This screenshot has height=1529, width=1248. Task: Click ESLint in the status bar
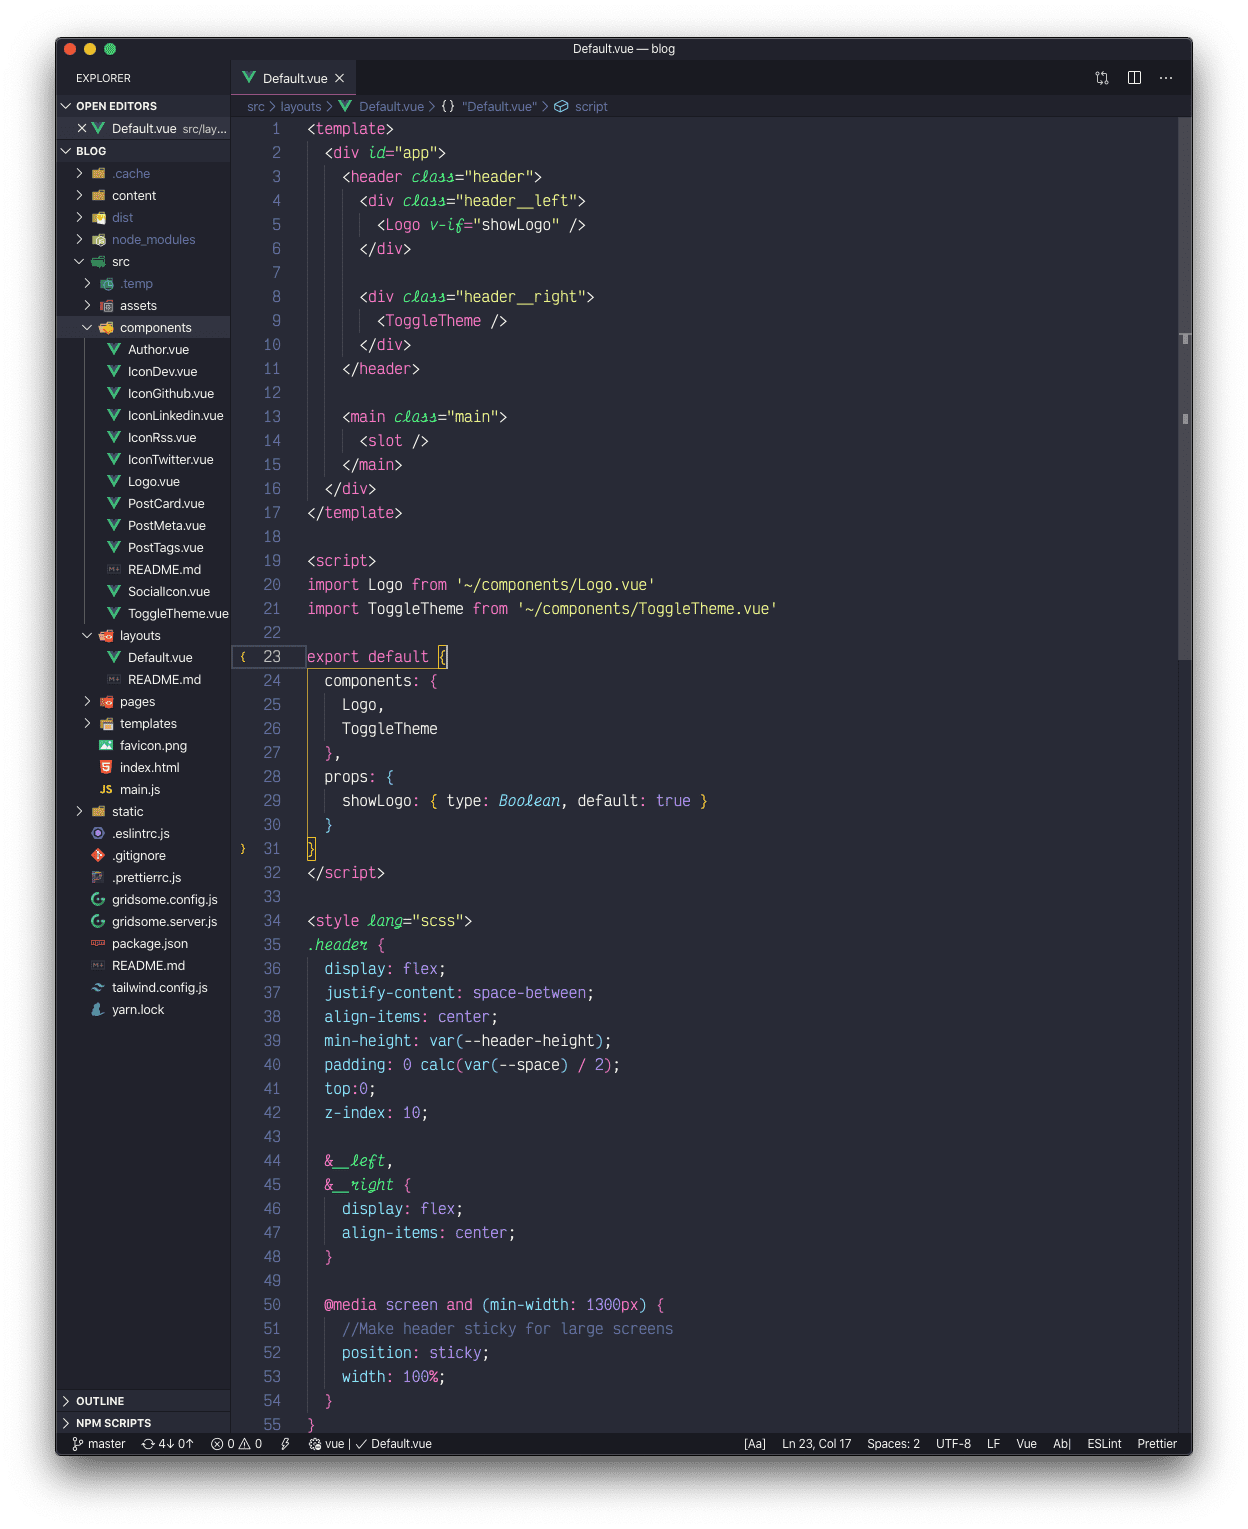(1104, 1444)
